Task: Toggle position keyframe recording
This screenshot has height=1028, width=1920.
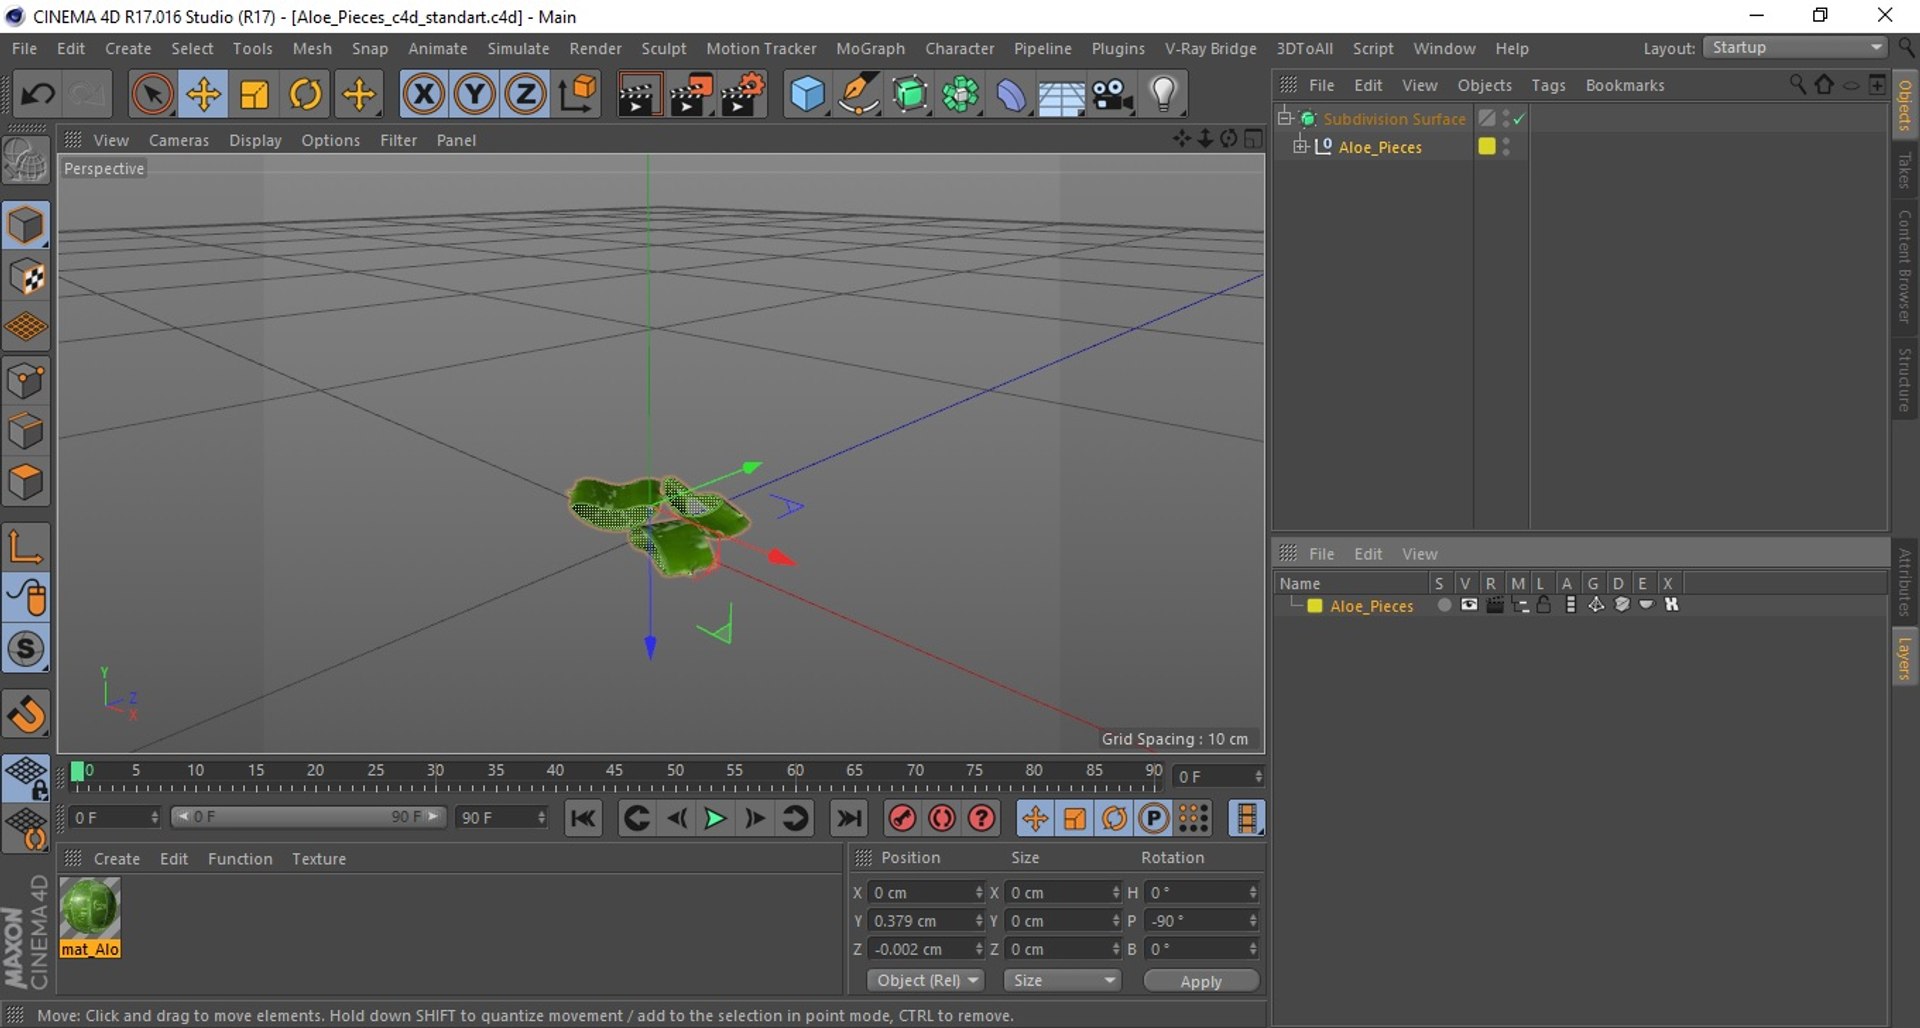Action: [x=1034, y=819]
